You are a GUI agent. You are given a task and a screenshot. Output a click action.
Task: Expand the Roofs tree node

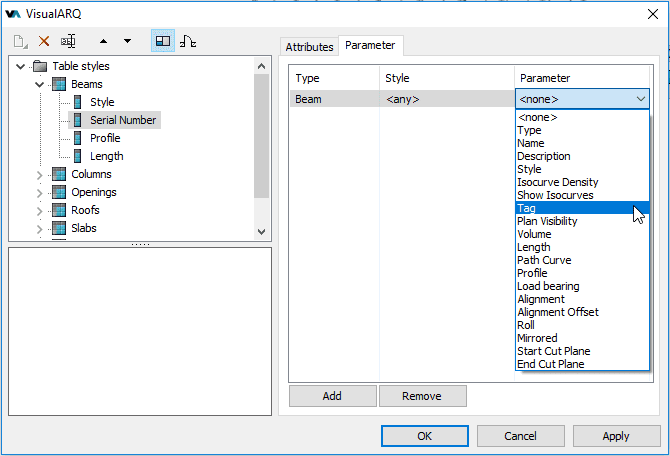pos(39,211)
